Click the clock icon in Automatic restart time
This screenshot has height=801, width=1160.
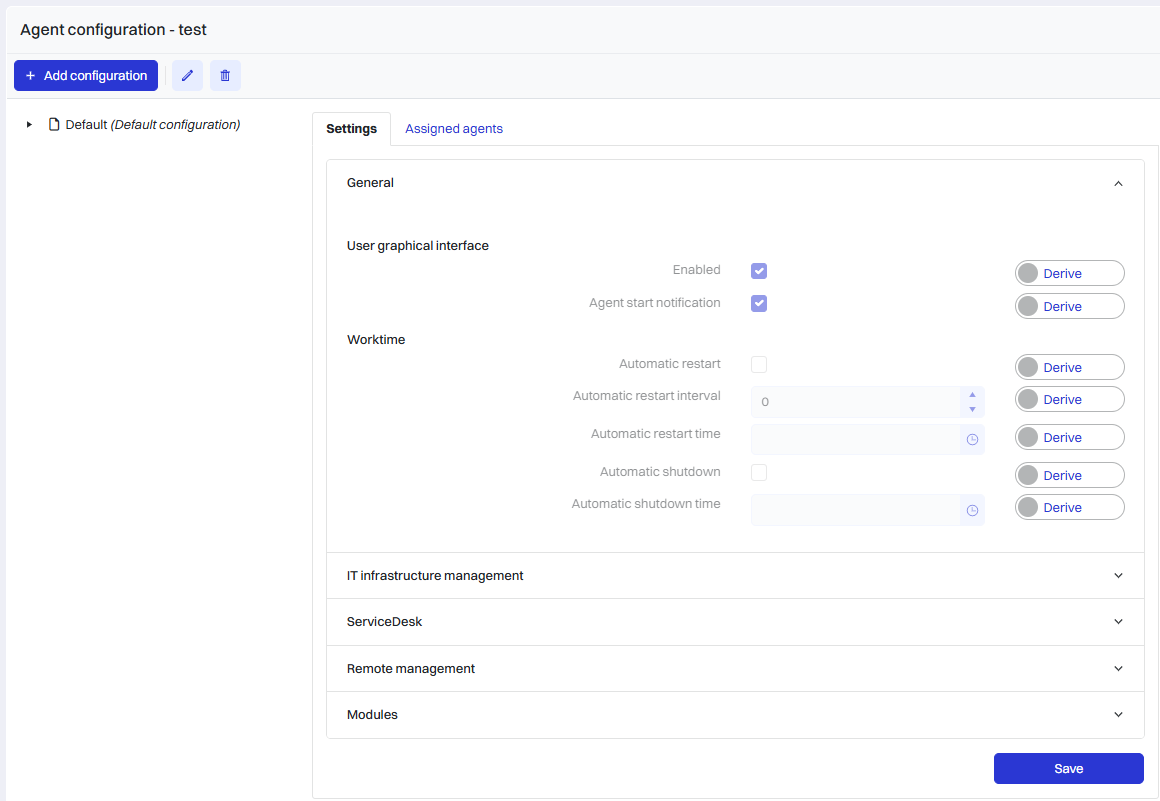pyautogui.click(x=972, y=439)
